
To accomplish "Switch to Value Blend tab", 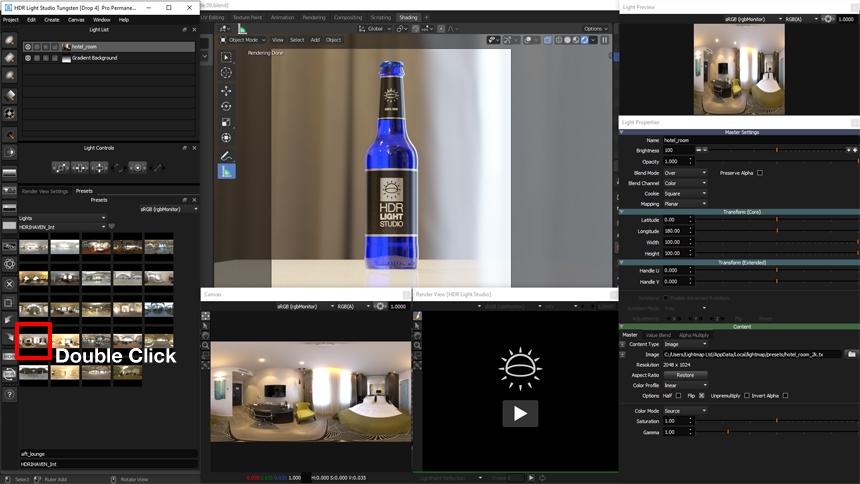I will pyautogui.click(x=658, y=335).
